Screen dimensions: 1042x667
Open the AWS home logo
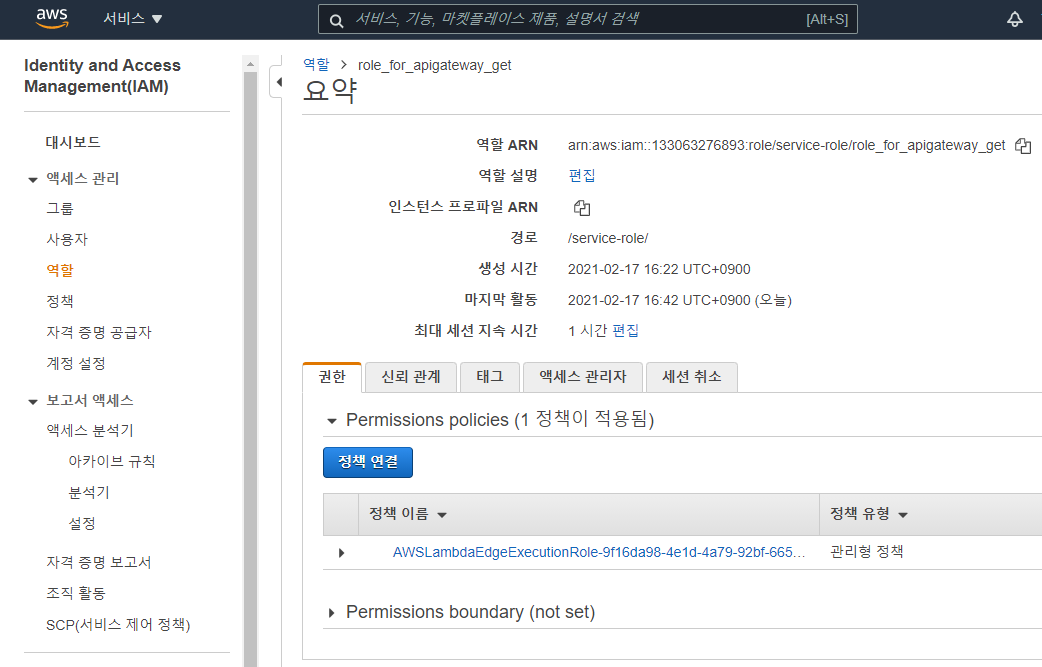(x=52, y=19)
